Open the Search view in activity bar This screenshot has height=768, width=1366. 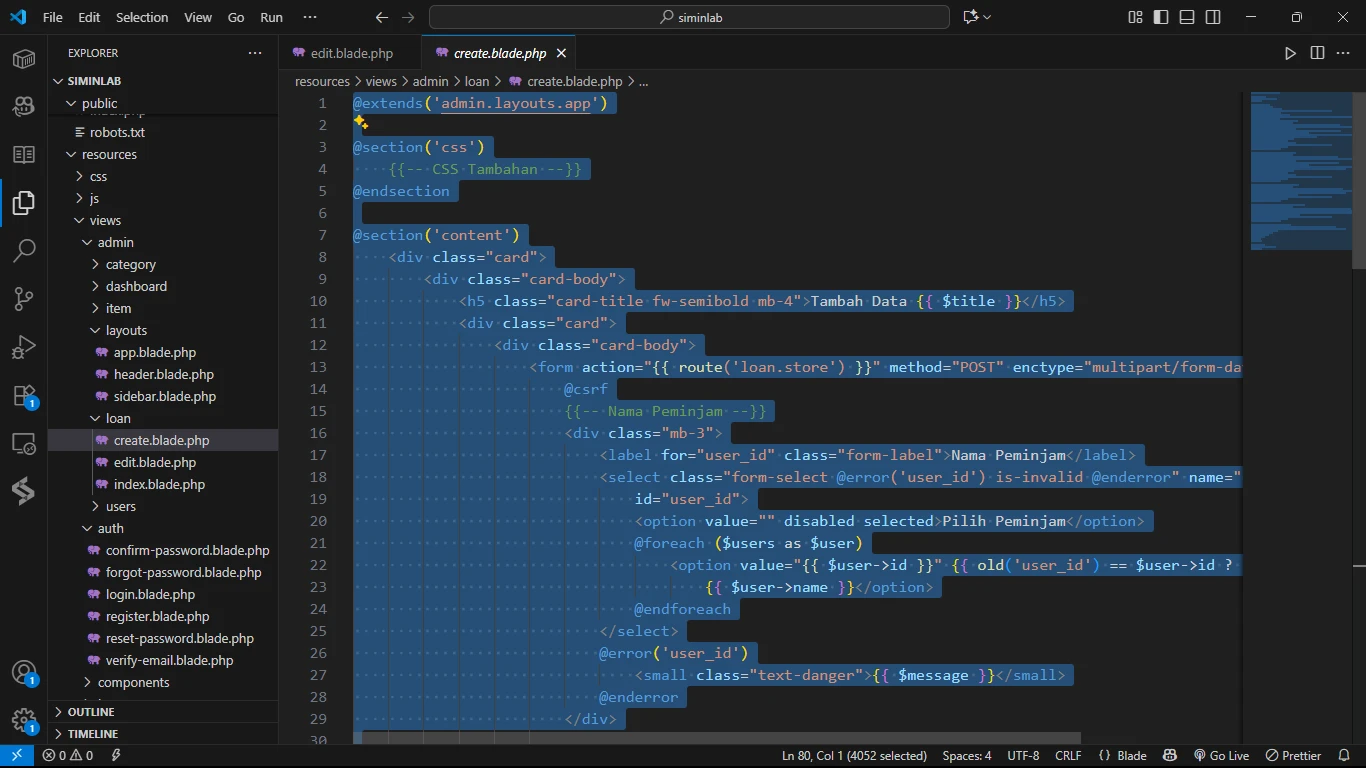[x=24, y=250]
